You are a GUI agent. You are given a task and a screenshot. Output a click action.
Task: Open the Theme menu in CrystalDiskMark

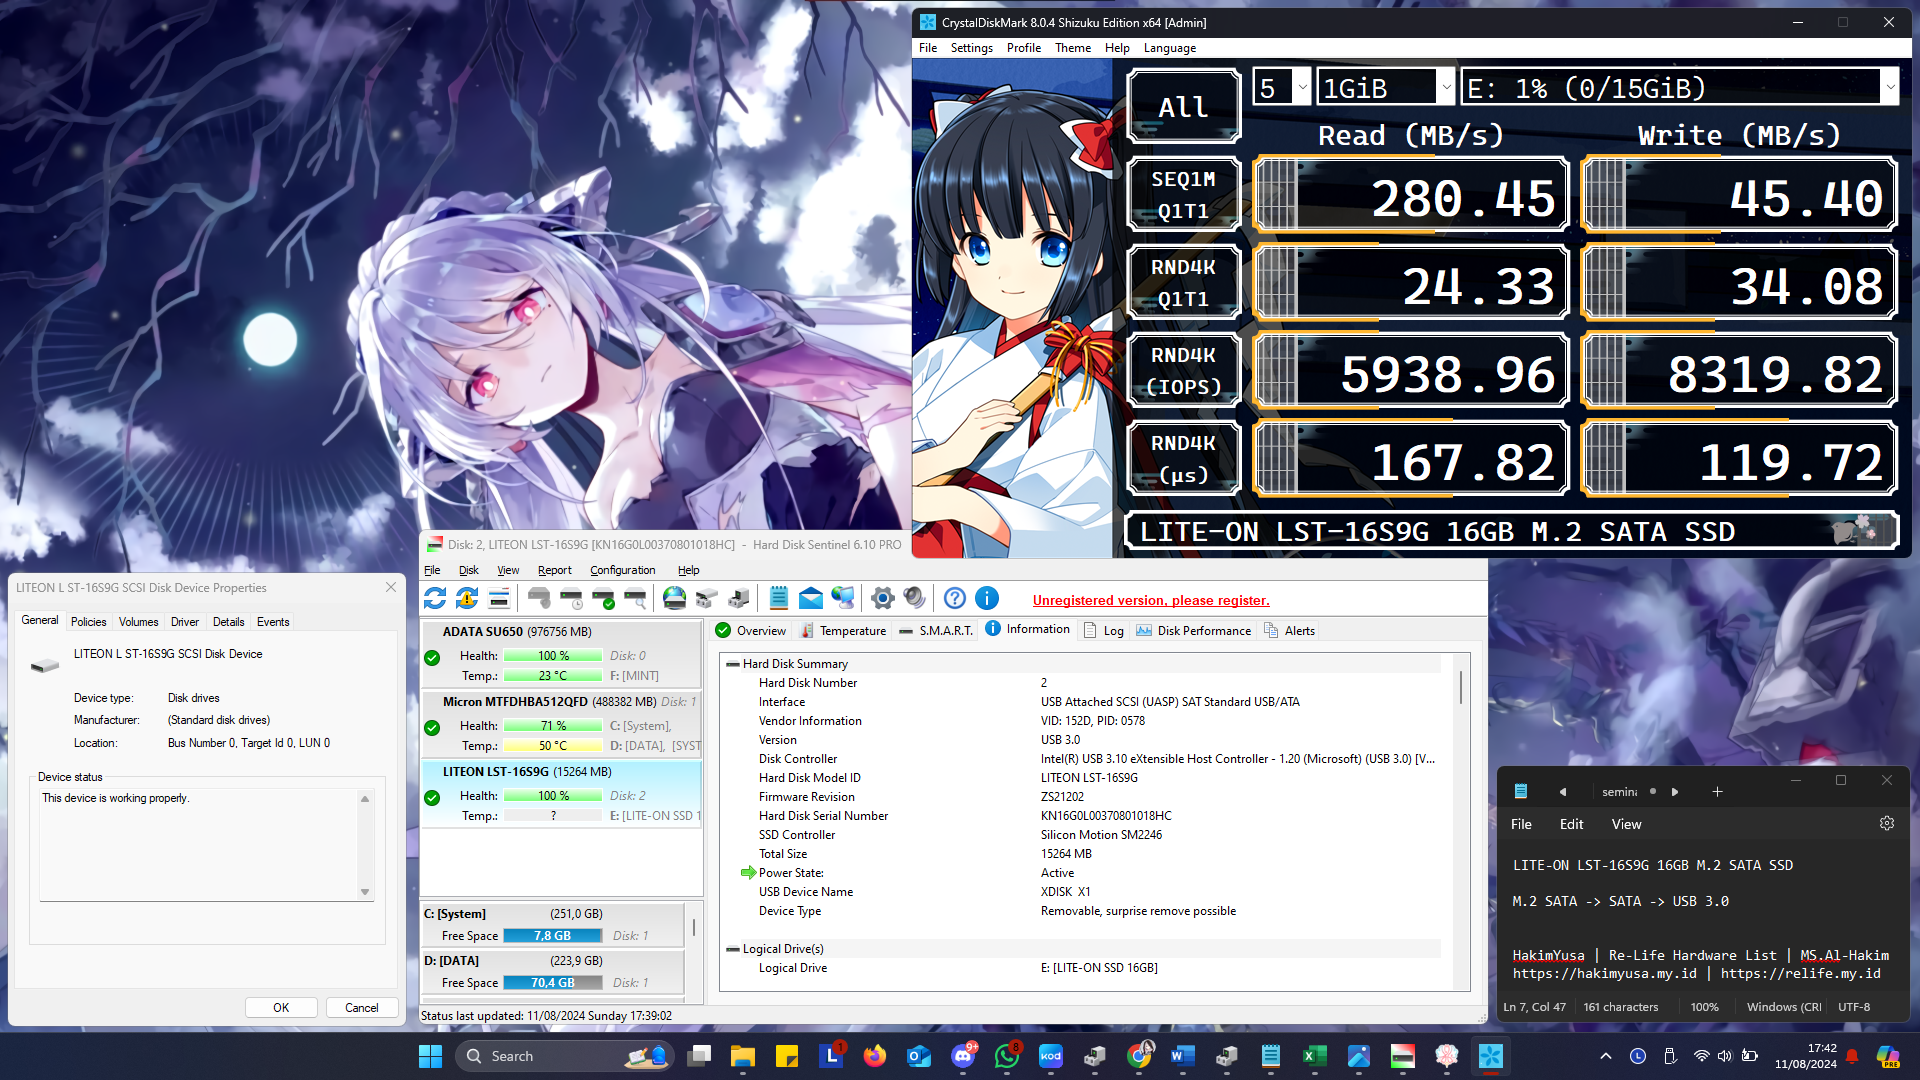[x=1073, y=48]
